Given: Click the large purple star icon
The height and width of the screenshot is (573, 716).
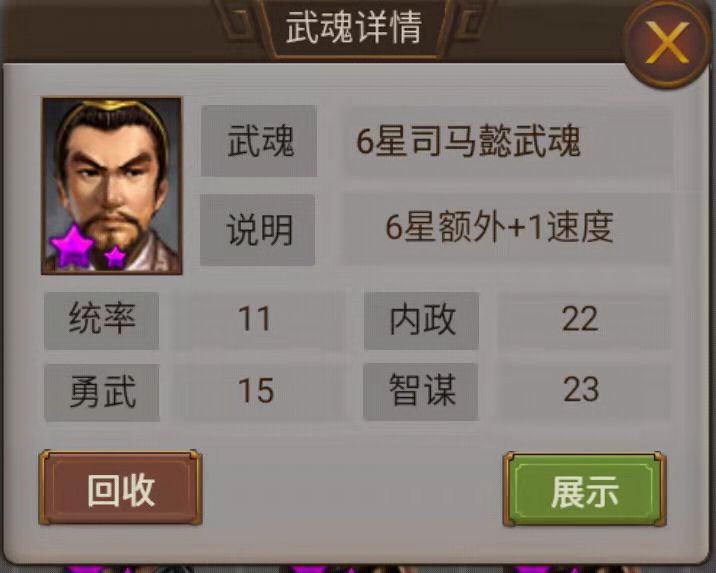Looking at the screenshot, I should tap(72, 246).
